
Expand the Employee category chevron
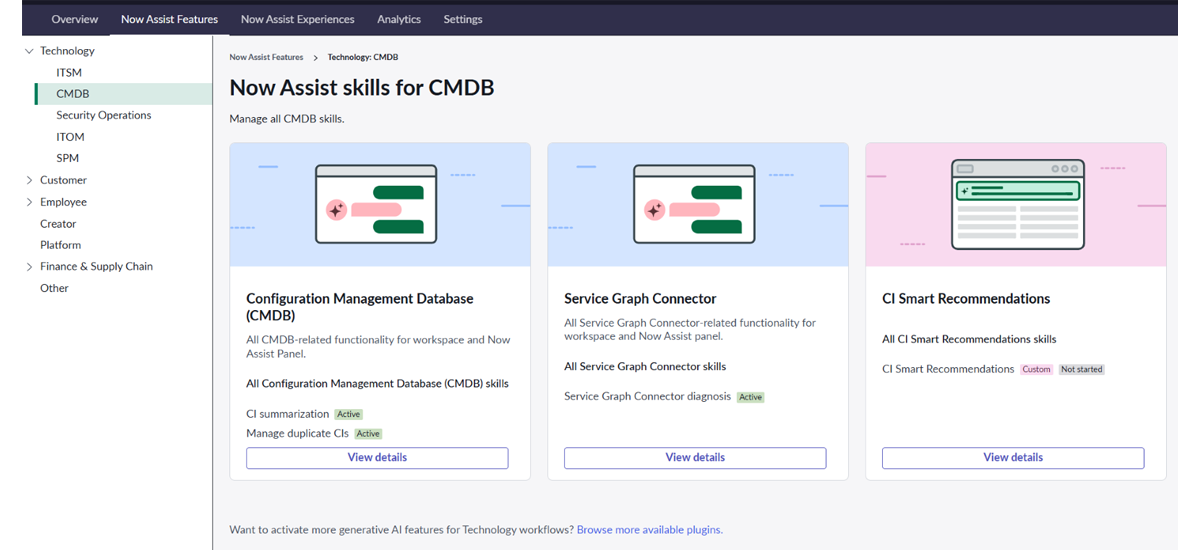tap(29, 202)
